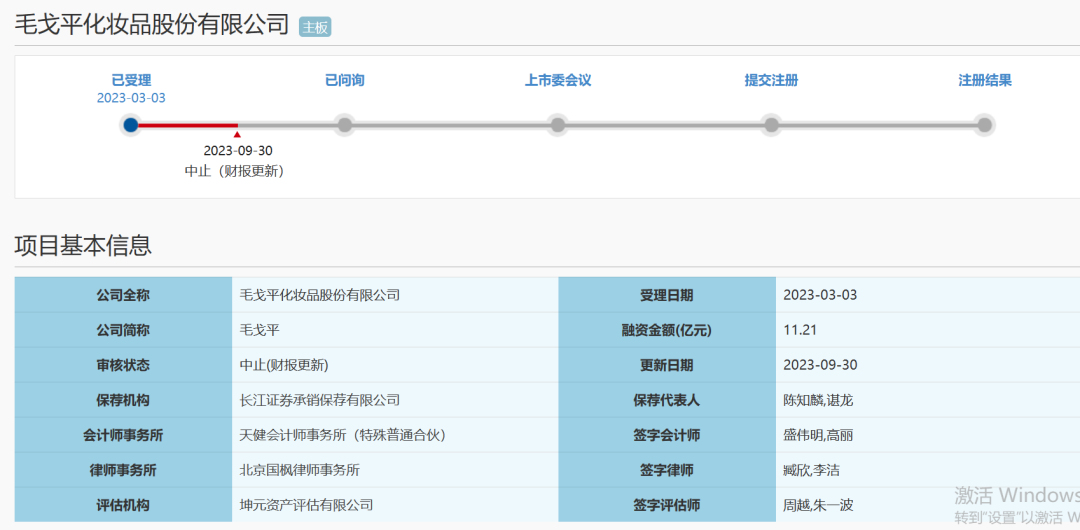Click the 更新日期 label cell
Image resolution: width=1080 pixels, height=530 pixels.
pyautogui.click(x=667, y=365)
